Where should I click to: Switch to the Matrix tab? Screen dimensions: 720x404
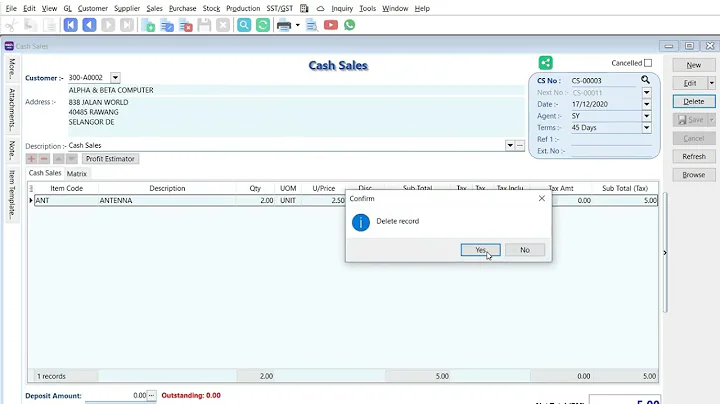pyautogui.click(x=77, y=174)
